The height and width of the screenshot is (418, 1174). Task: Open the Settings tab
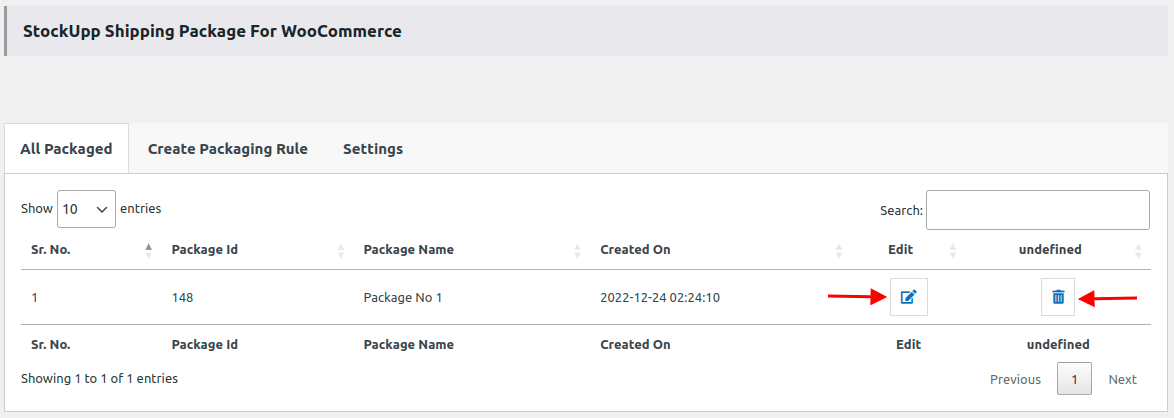pyautogui.click(x=373, y=149)
